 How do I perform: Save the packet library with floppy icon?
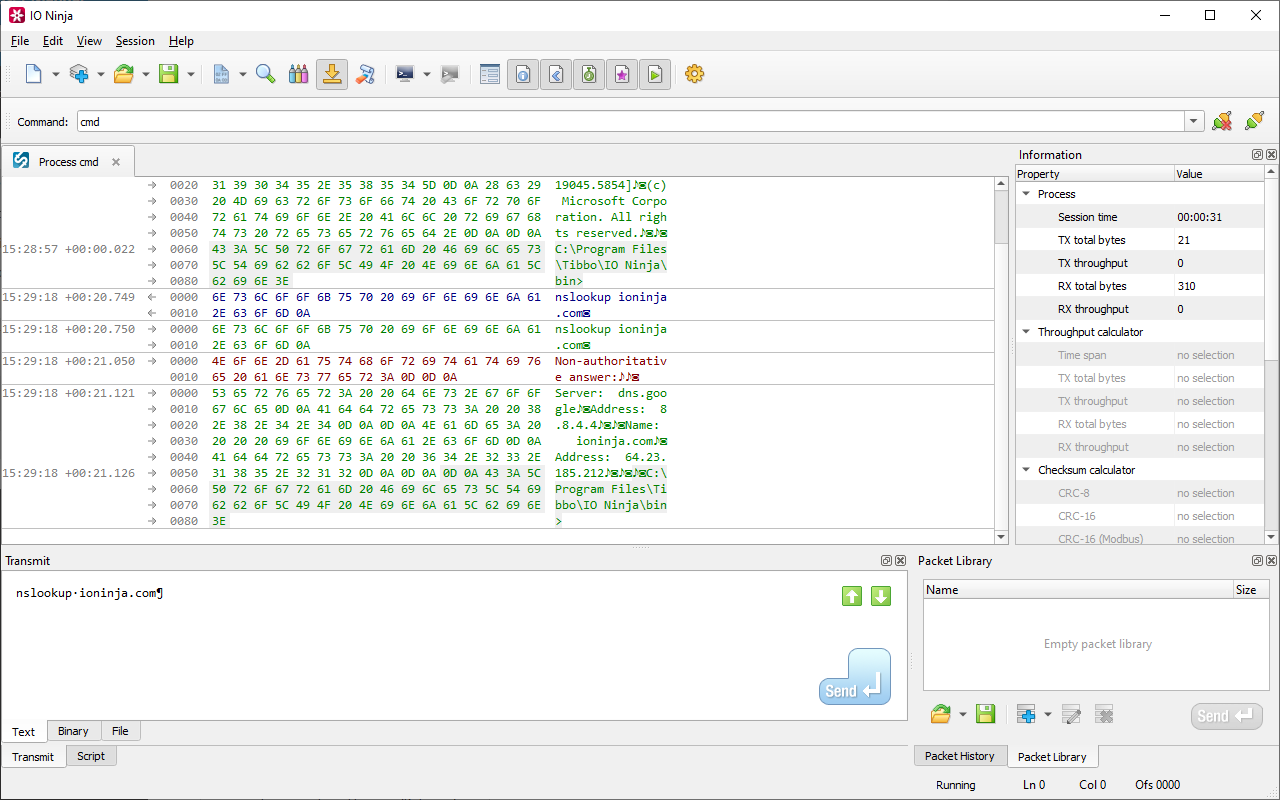point(985,714)
